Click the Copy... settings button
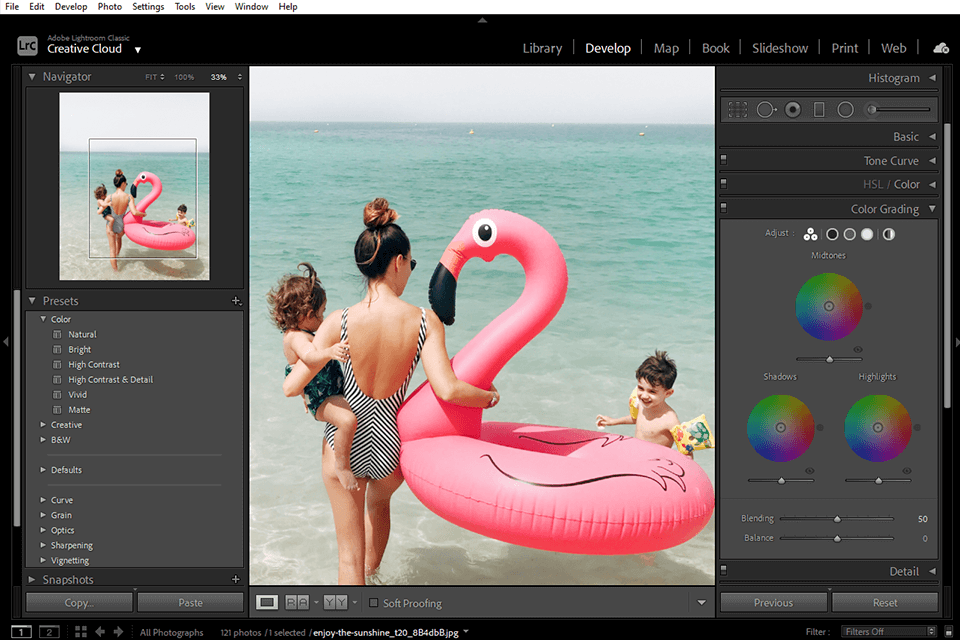Viewport: 960px width, 640px height. (79, 603)
